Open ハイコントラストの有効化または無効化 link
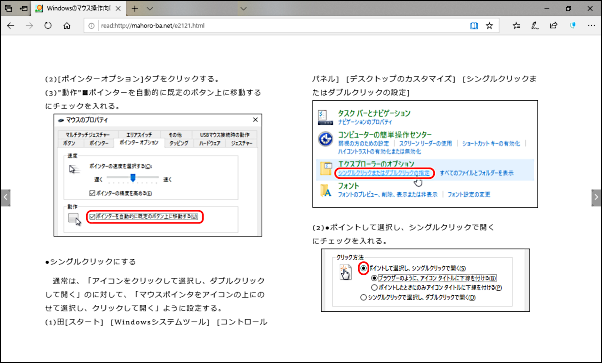This screenshot has width=602, height=363. point(379,151)
